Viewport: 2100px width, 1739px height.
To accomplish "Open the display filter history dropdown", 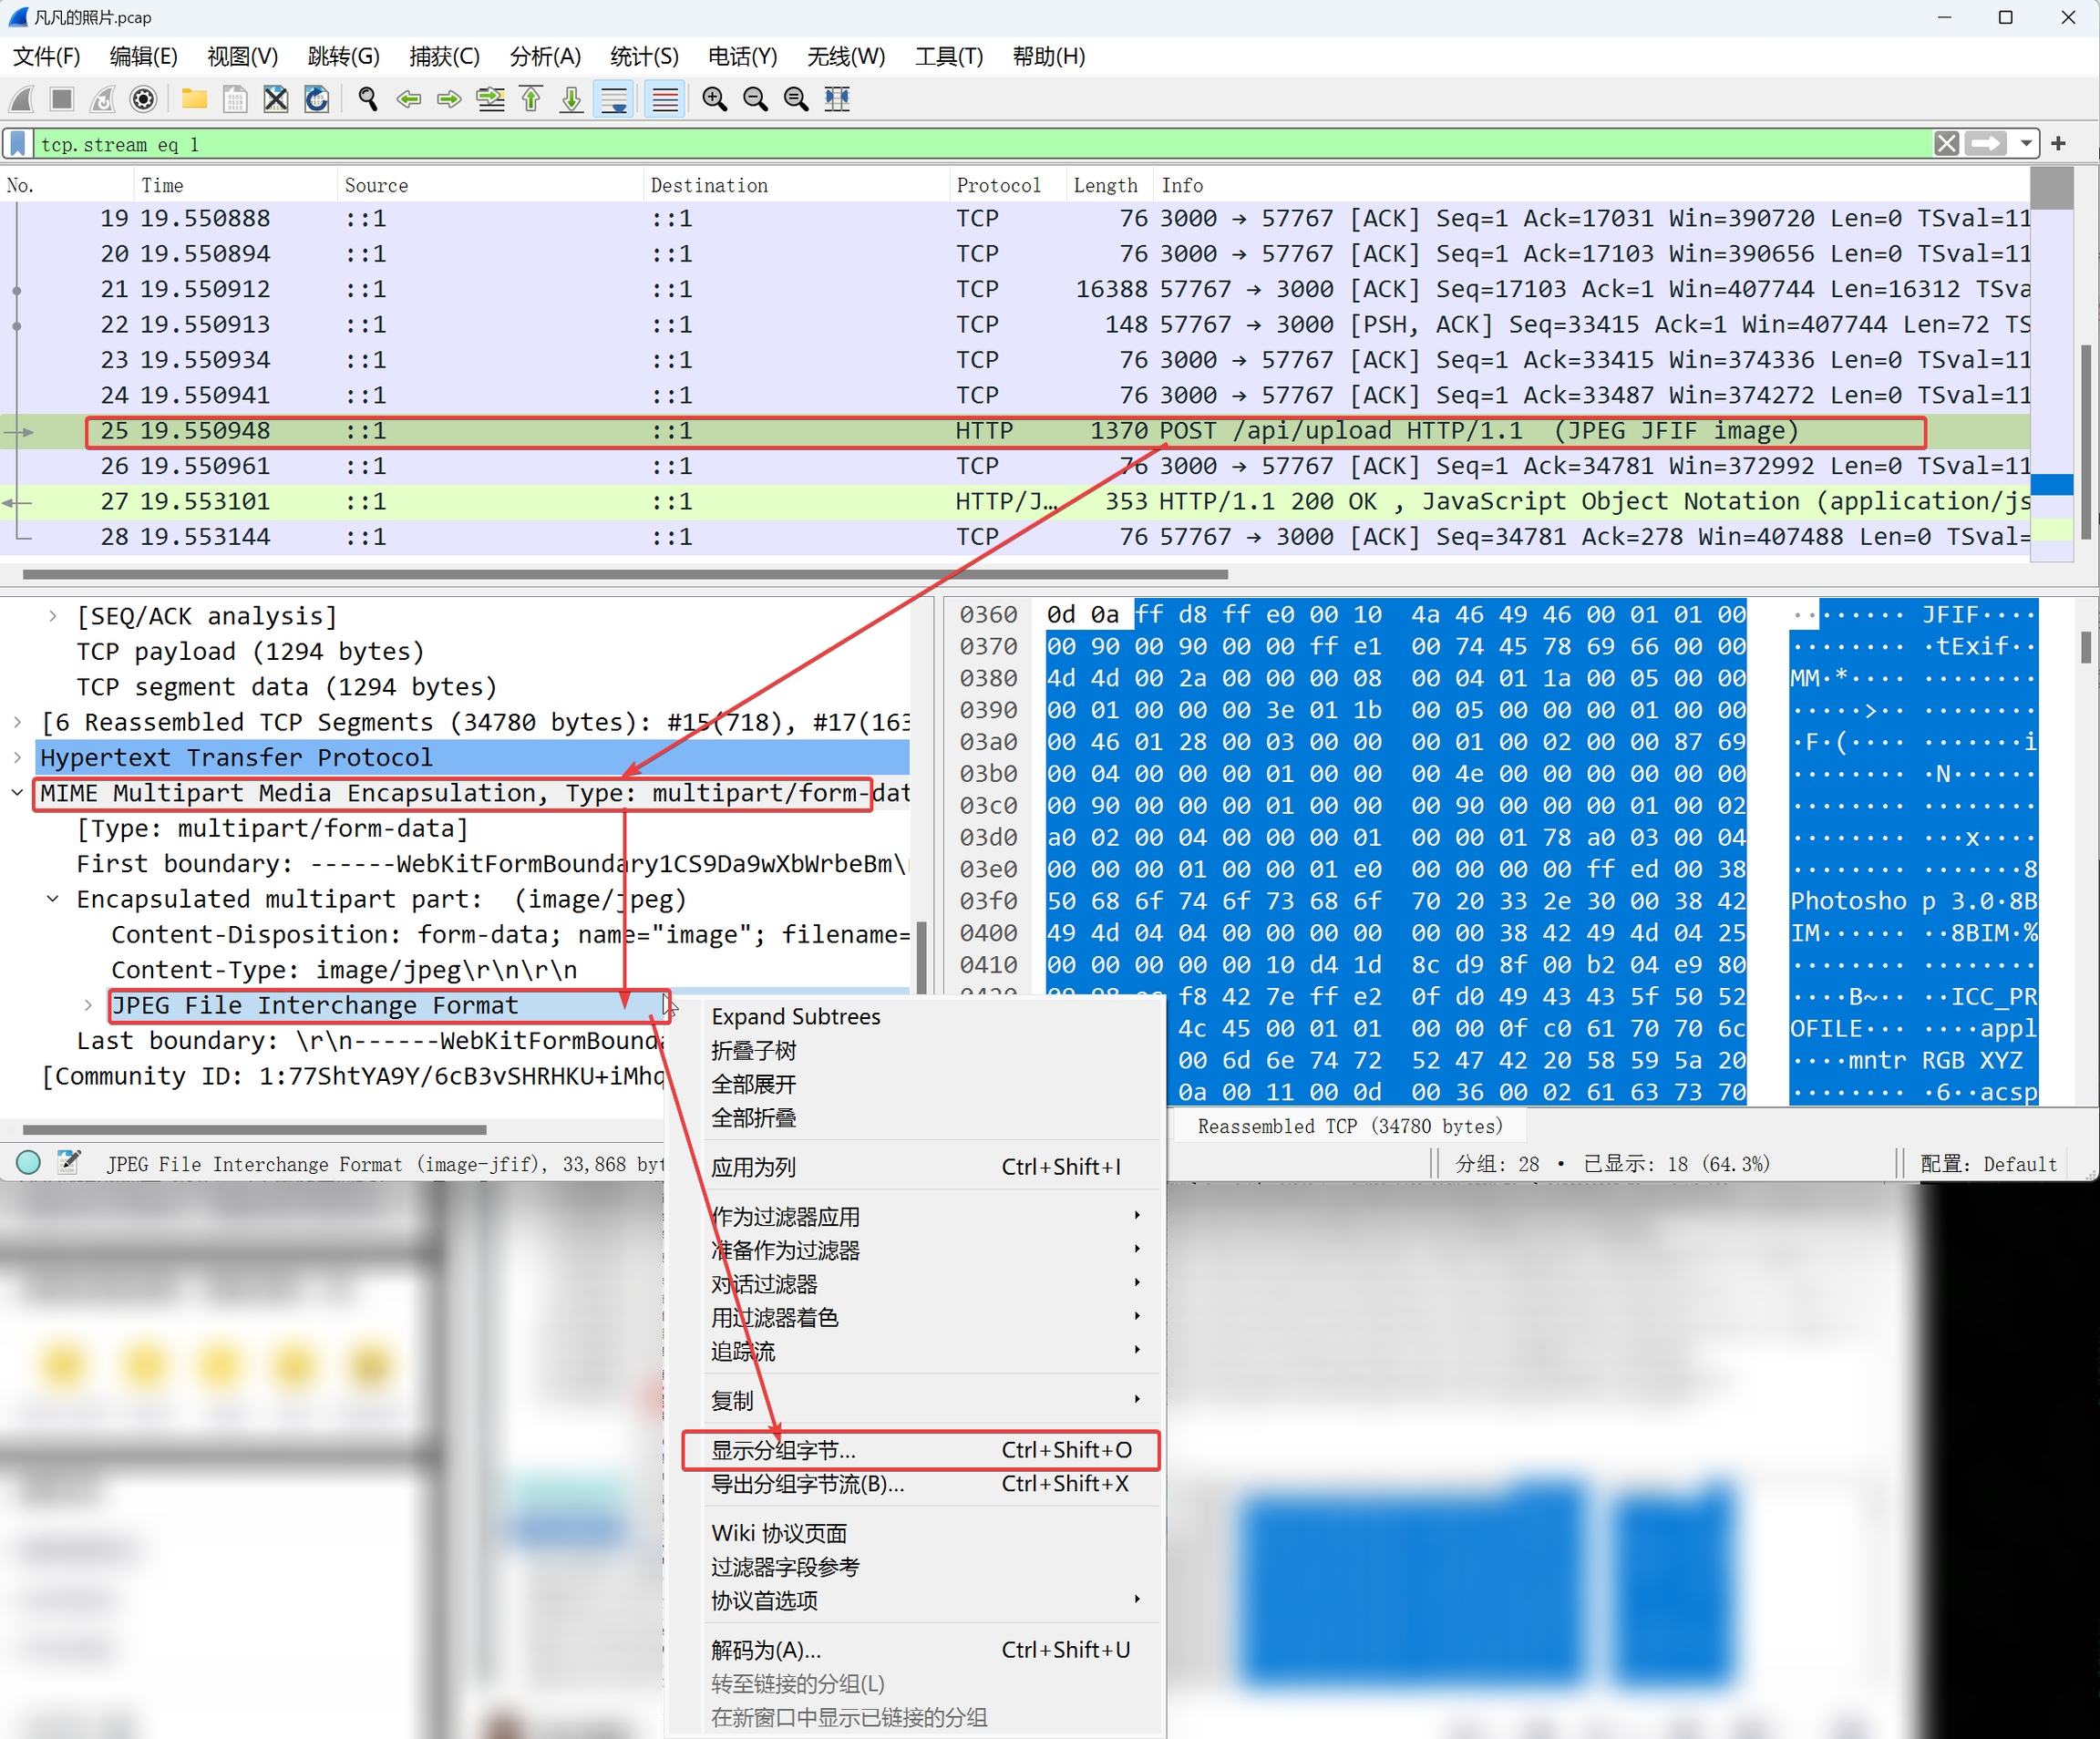I will tap(2026, 144).
